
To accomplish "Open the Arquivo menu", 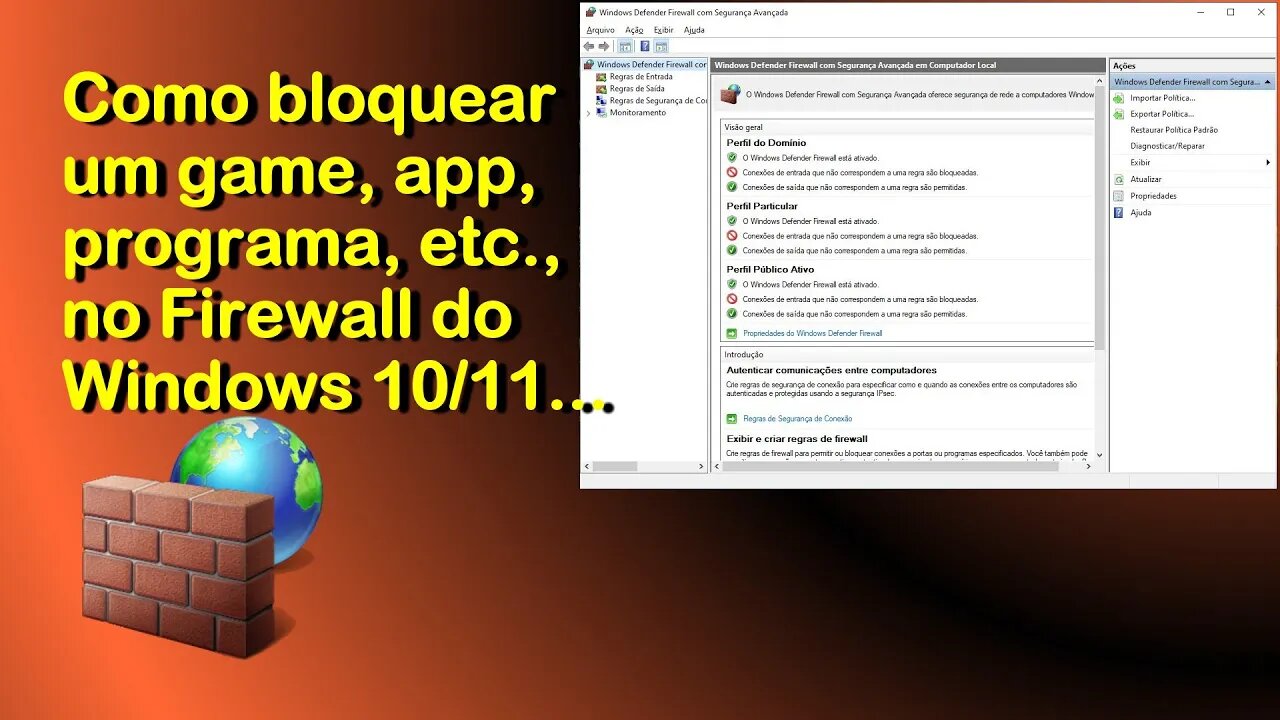I will coord(601,30).
